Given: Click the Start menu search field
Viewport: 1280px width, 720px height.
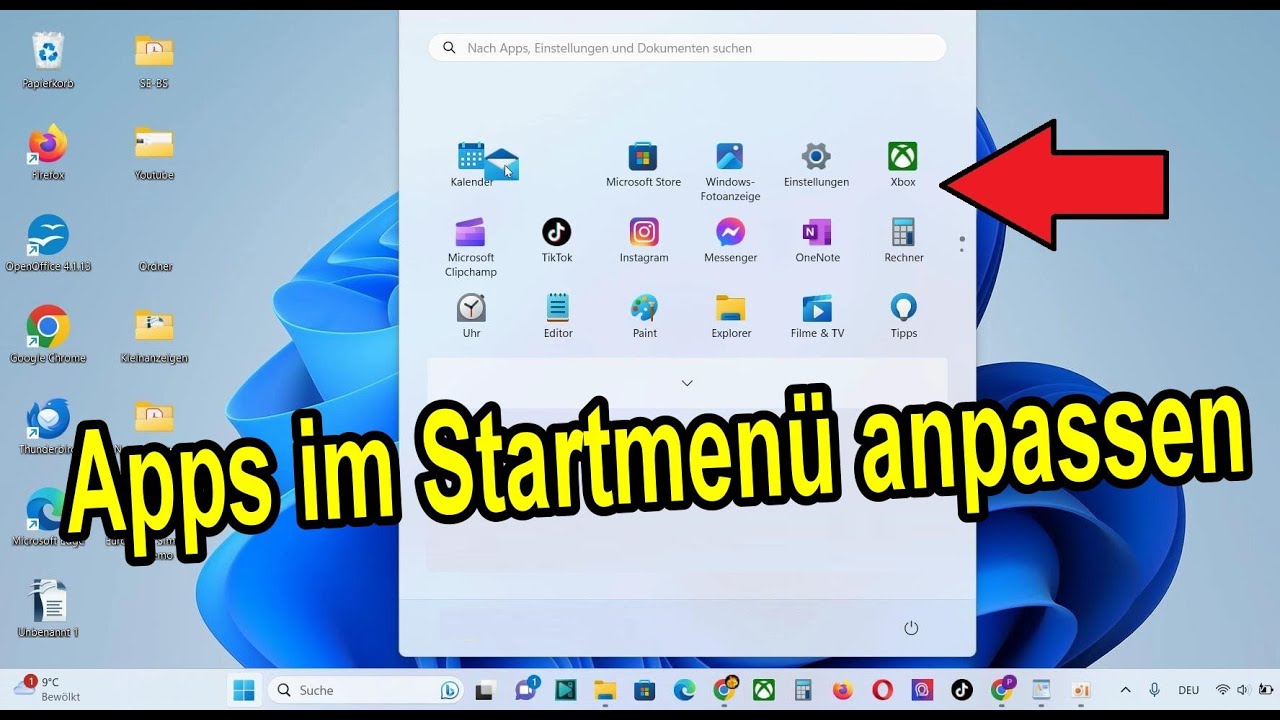Looking at the screenshot, I should pos(687,48).
